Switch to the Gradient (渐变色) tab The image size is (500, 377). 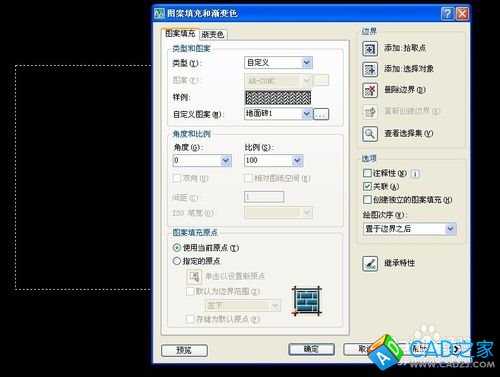[213, 34]
